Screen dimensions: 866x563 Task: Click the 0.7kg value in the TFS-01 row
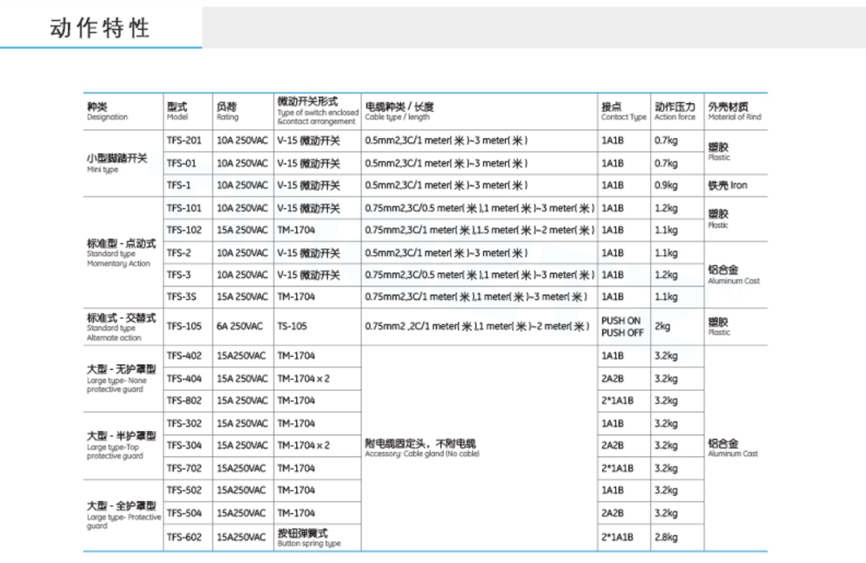pyautogui.click(x=666, y=164)
